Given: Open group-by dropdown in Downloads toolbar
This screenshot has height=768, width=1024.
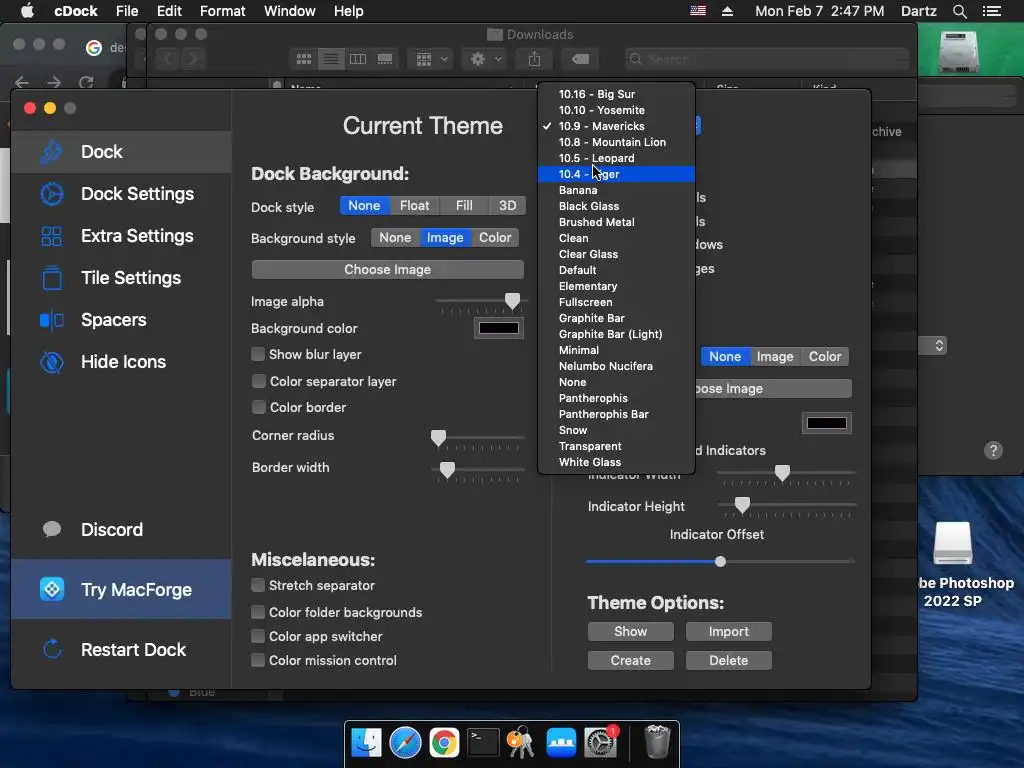Looking at the screenshot, I should tap(431, 59).
